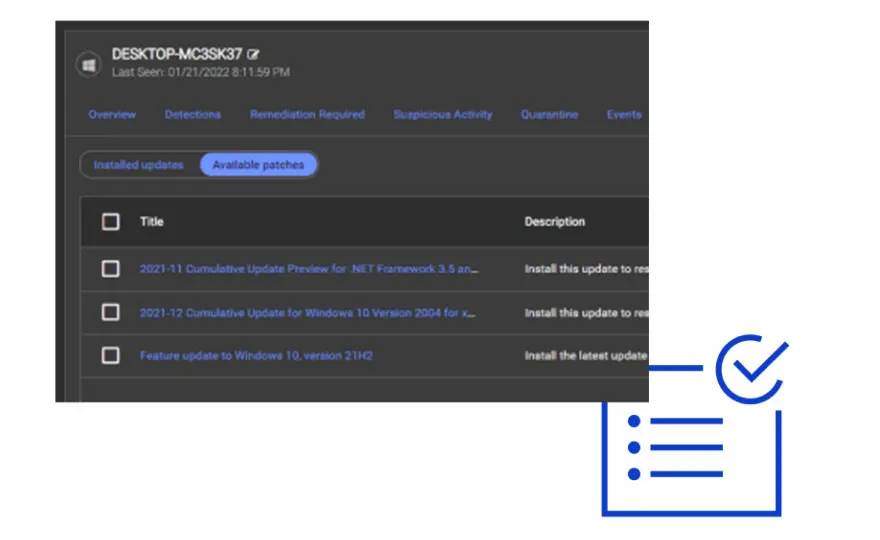Open the Feature update to Windows 10 link

pyautogui.click(x=256, y=355)
